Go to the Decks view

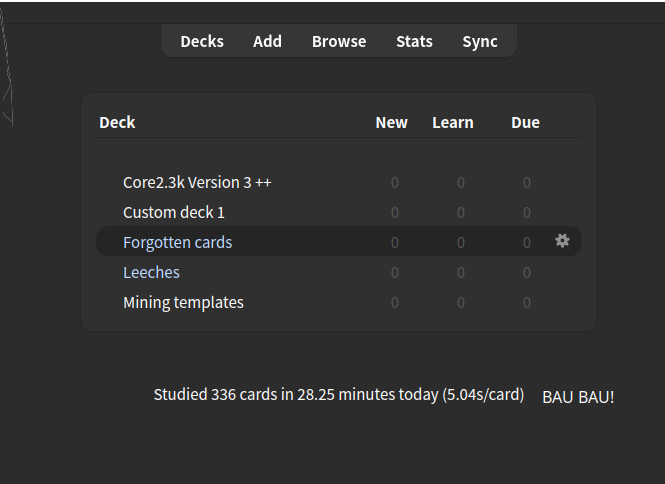click(202, 41)
